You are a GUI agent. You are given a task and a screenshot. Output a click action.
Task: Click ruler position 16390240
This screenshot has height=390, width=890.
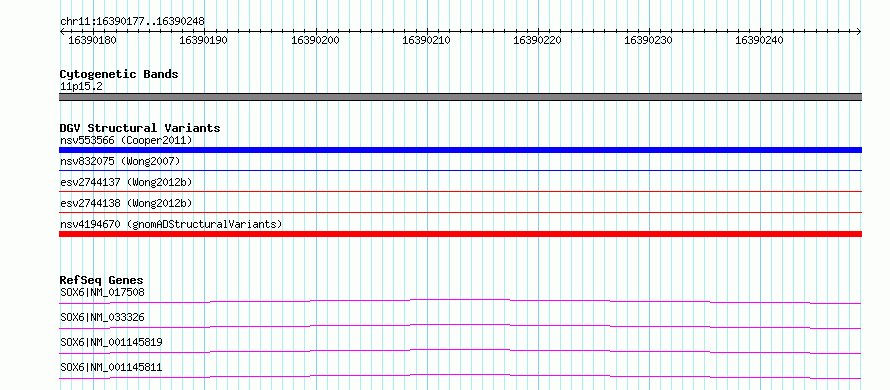click(x=759, y=40)
